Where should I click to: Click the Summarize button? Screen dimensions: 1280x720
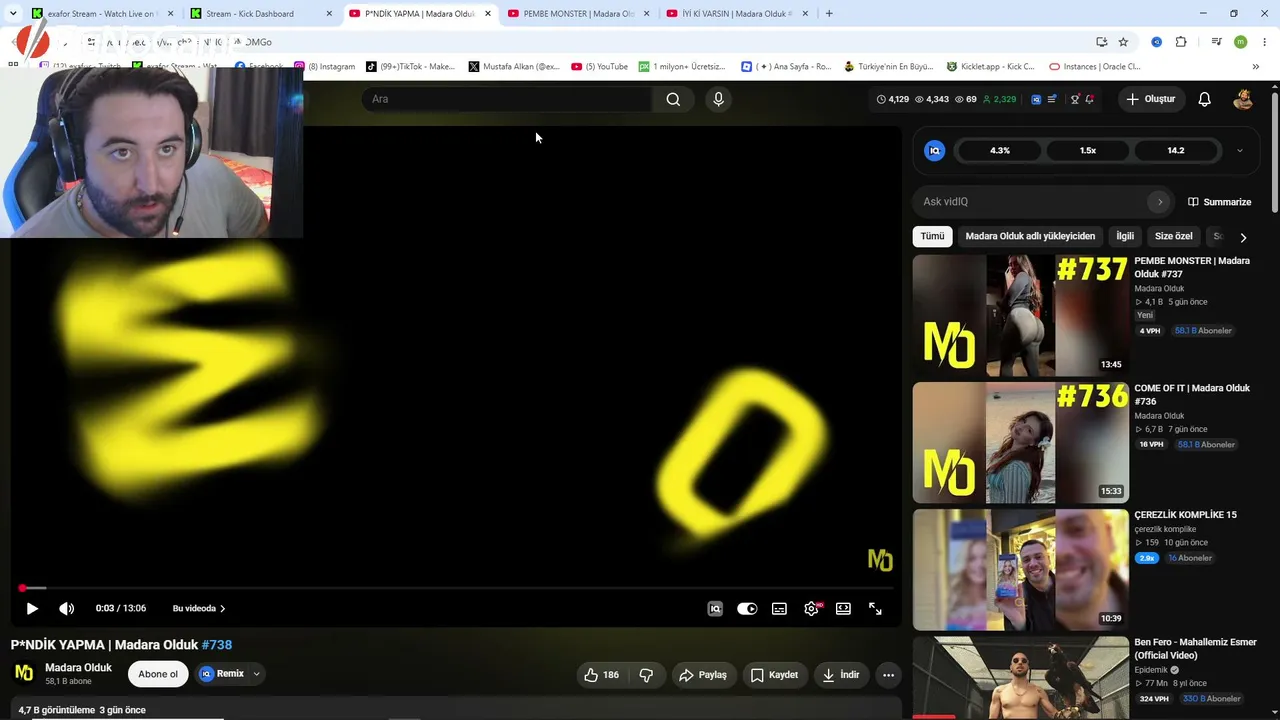pos(1220,202)
